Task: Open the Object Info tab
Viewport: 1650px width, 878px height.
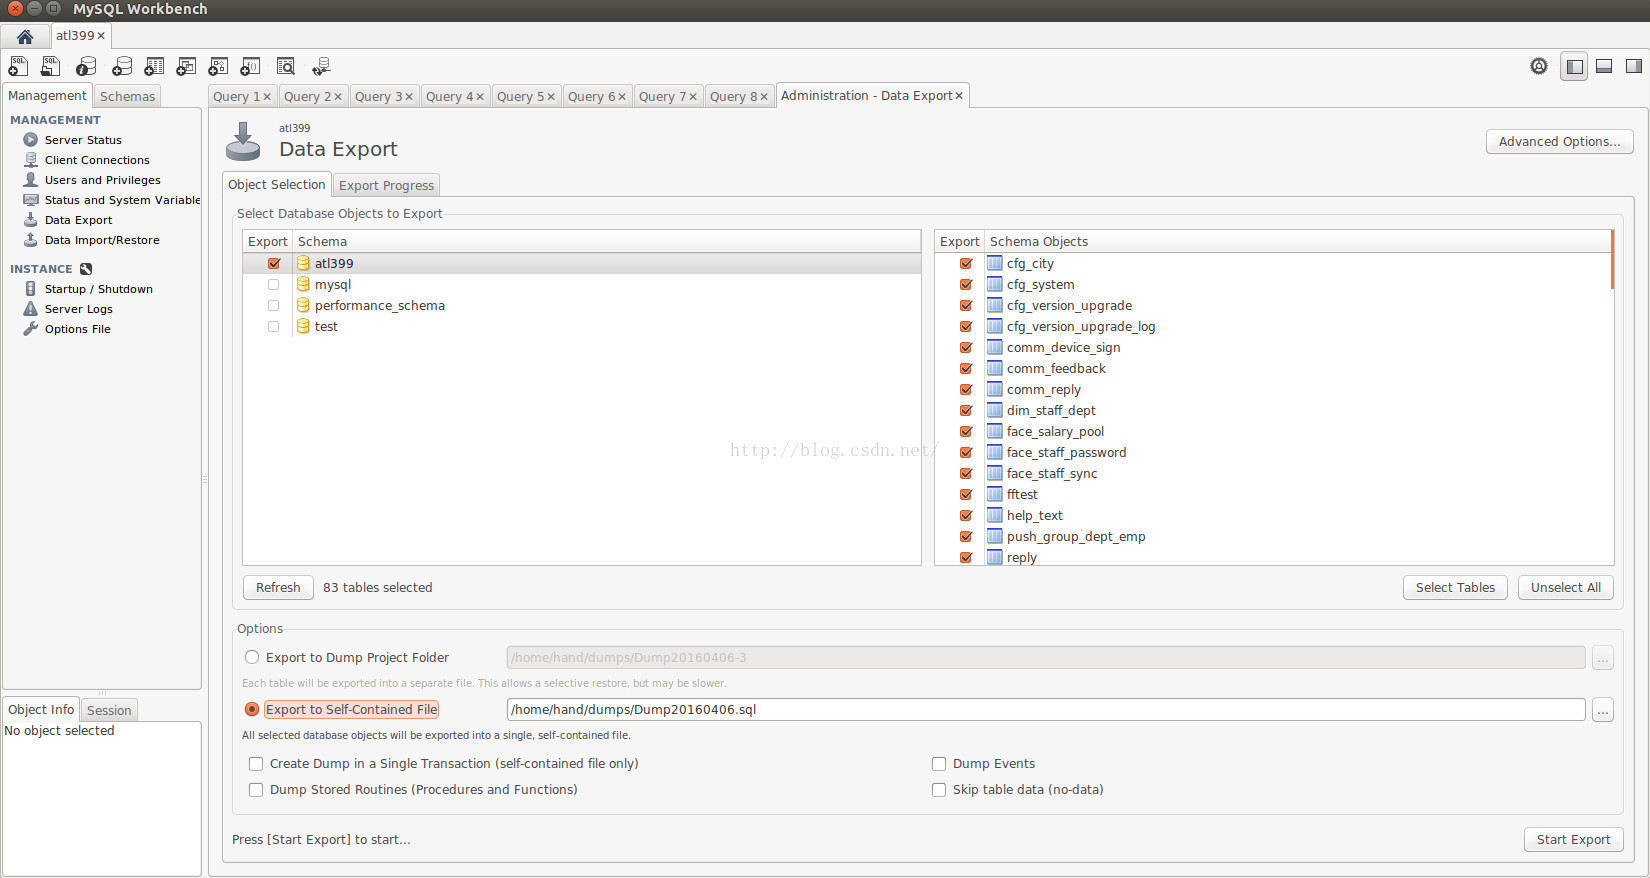Action: pos(41,709)
